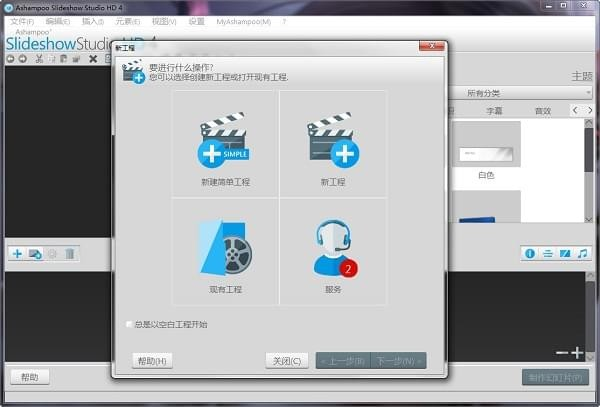Open the 文件 menu
The width and height of the screenshot is (600, 407).
point(21,21)
